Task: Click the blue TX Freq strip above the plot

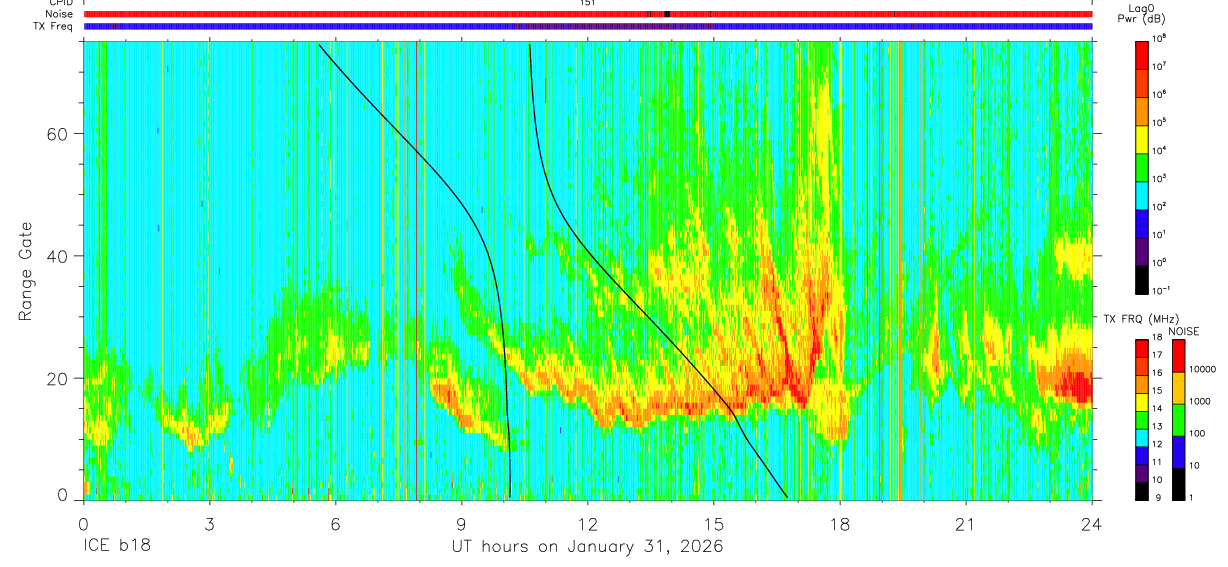Action: pos(588,26)
